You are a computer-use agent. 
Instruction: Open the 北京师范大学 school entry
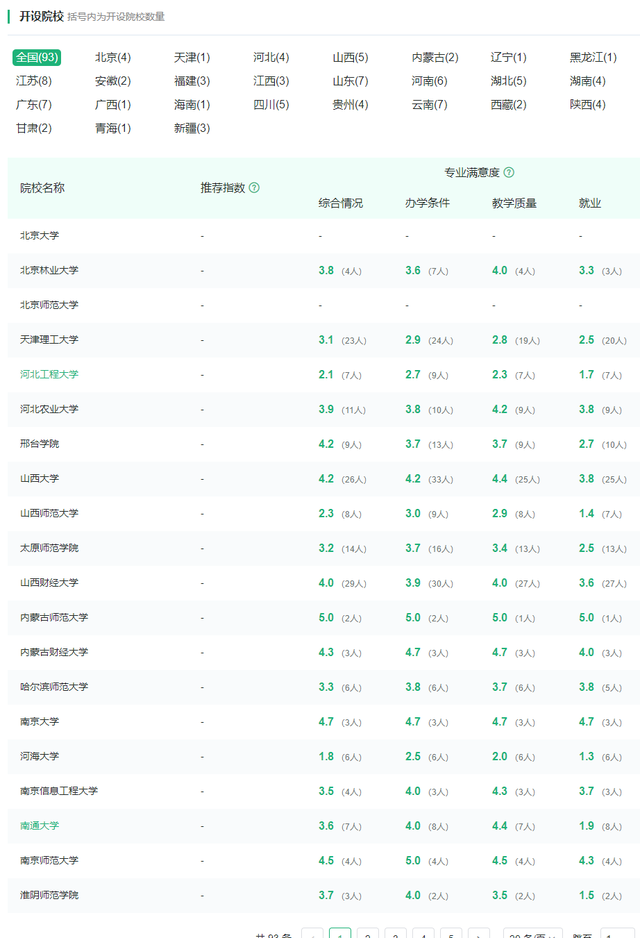(49, 305)
